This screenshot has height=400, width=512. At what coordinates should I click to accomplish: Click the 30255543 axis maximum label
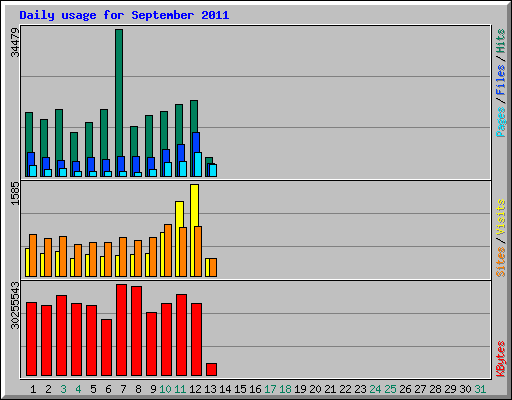(15, 305)
